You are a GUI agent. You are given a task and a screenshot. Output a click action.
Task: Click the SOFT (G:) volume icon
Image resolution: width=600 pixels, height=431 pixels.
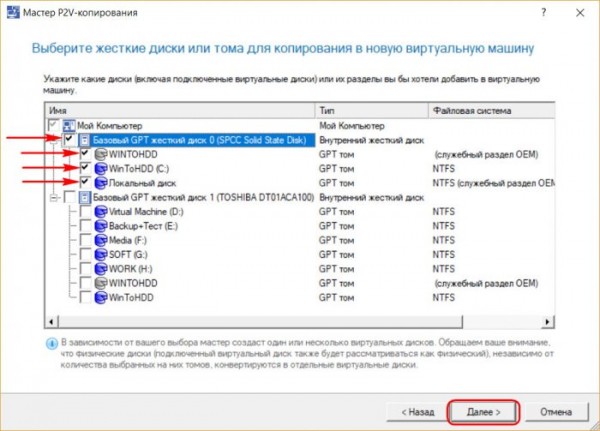click(x=101, y=255)
